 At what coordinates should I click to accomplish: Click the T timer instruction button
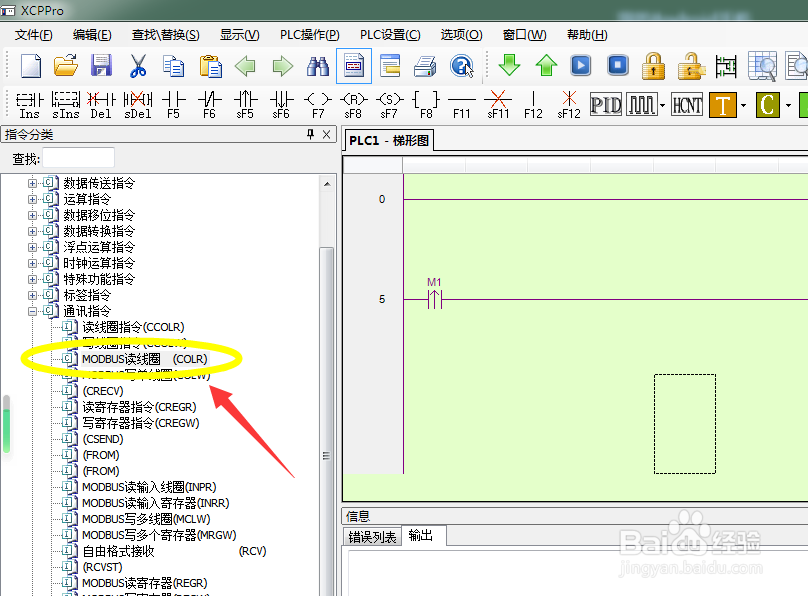(x=723, y=105)
